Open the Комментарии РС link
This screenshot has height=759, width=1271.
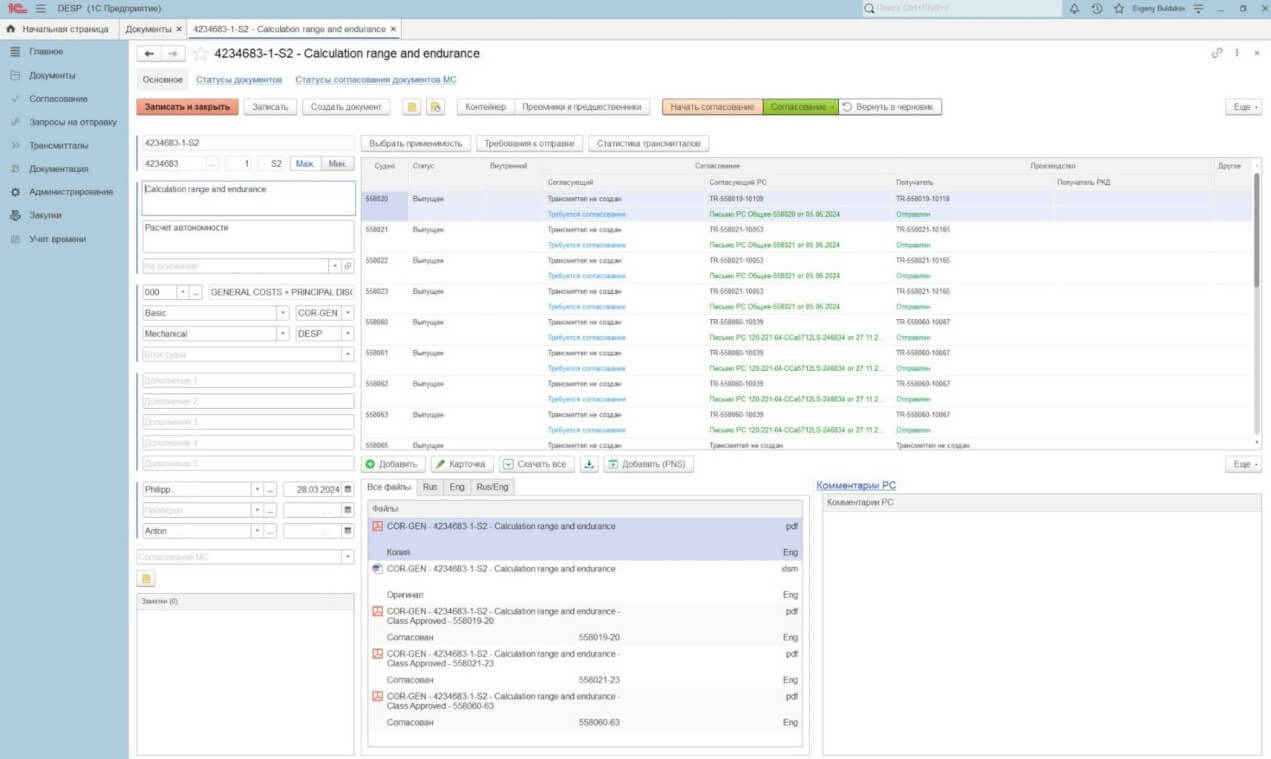pyautogui.click(x=856, y=486)
